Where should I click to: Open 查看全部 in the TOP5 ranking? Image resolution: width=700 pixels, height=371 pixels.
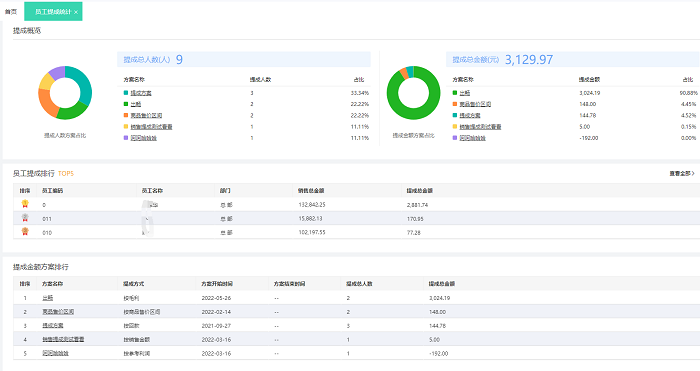point(682,173)
